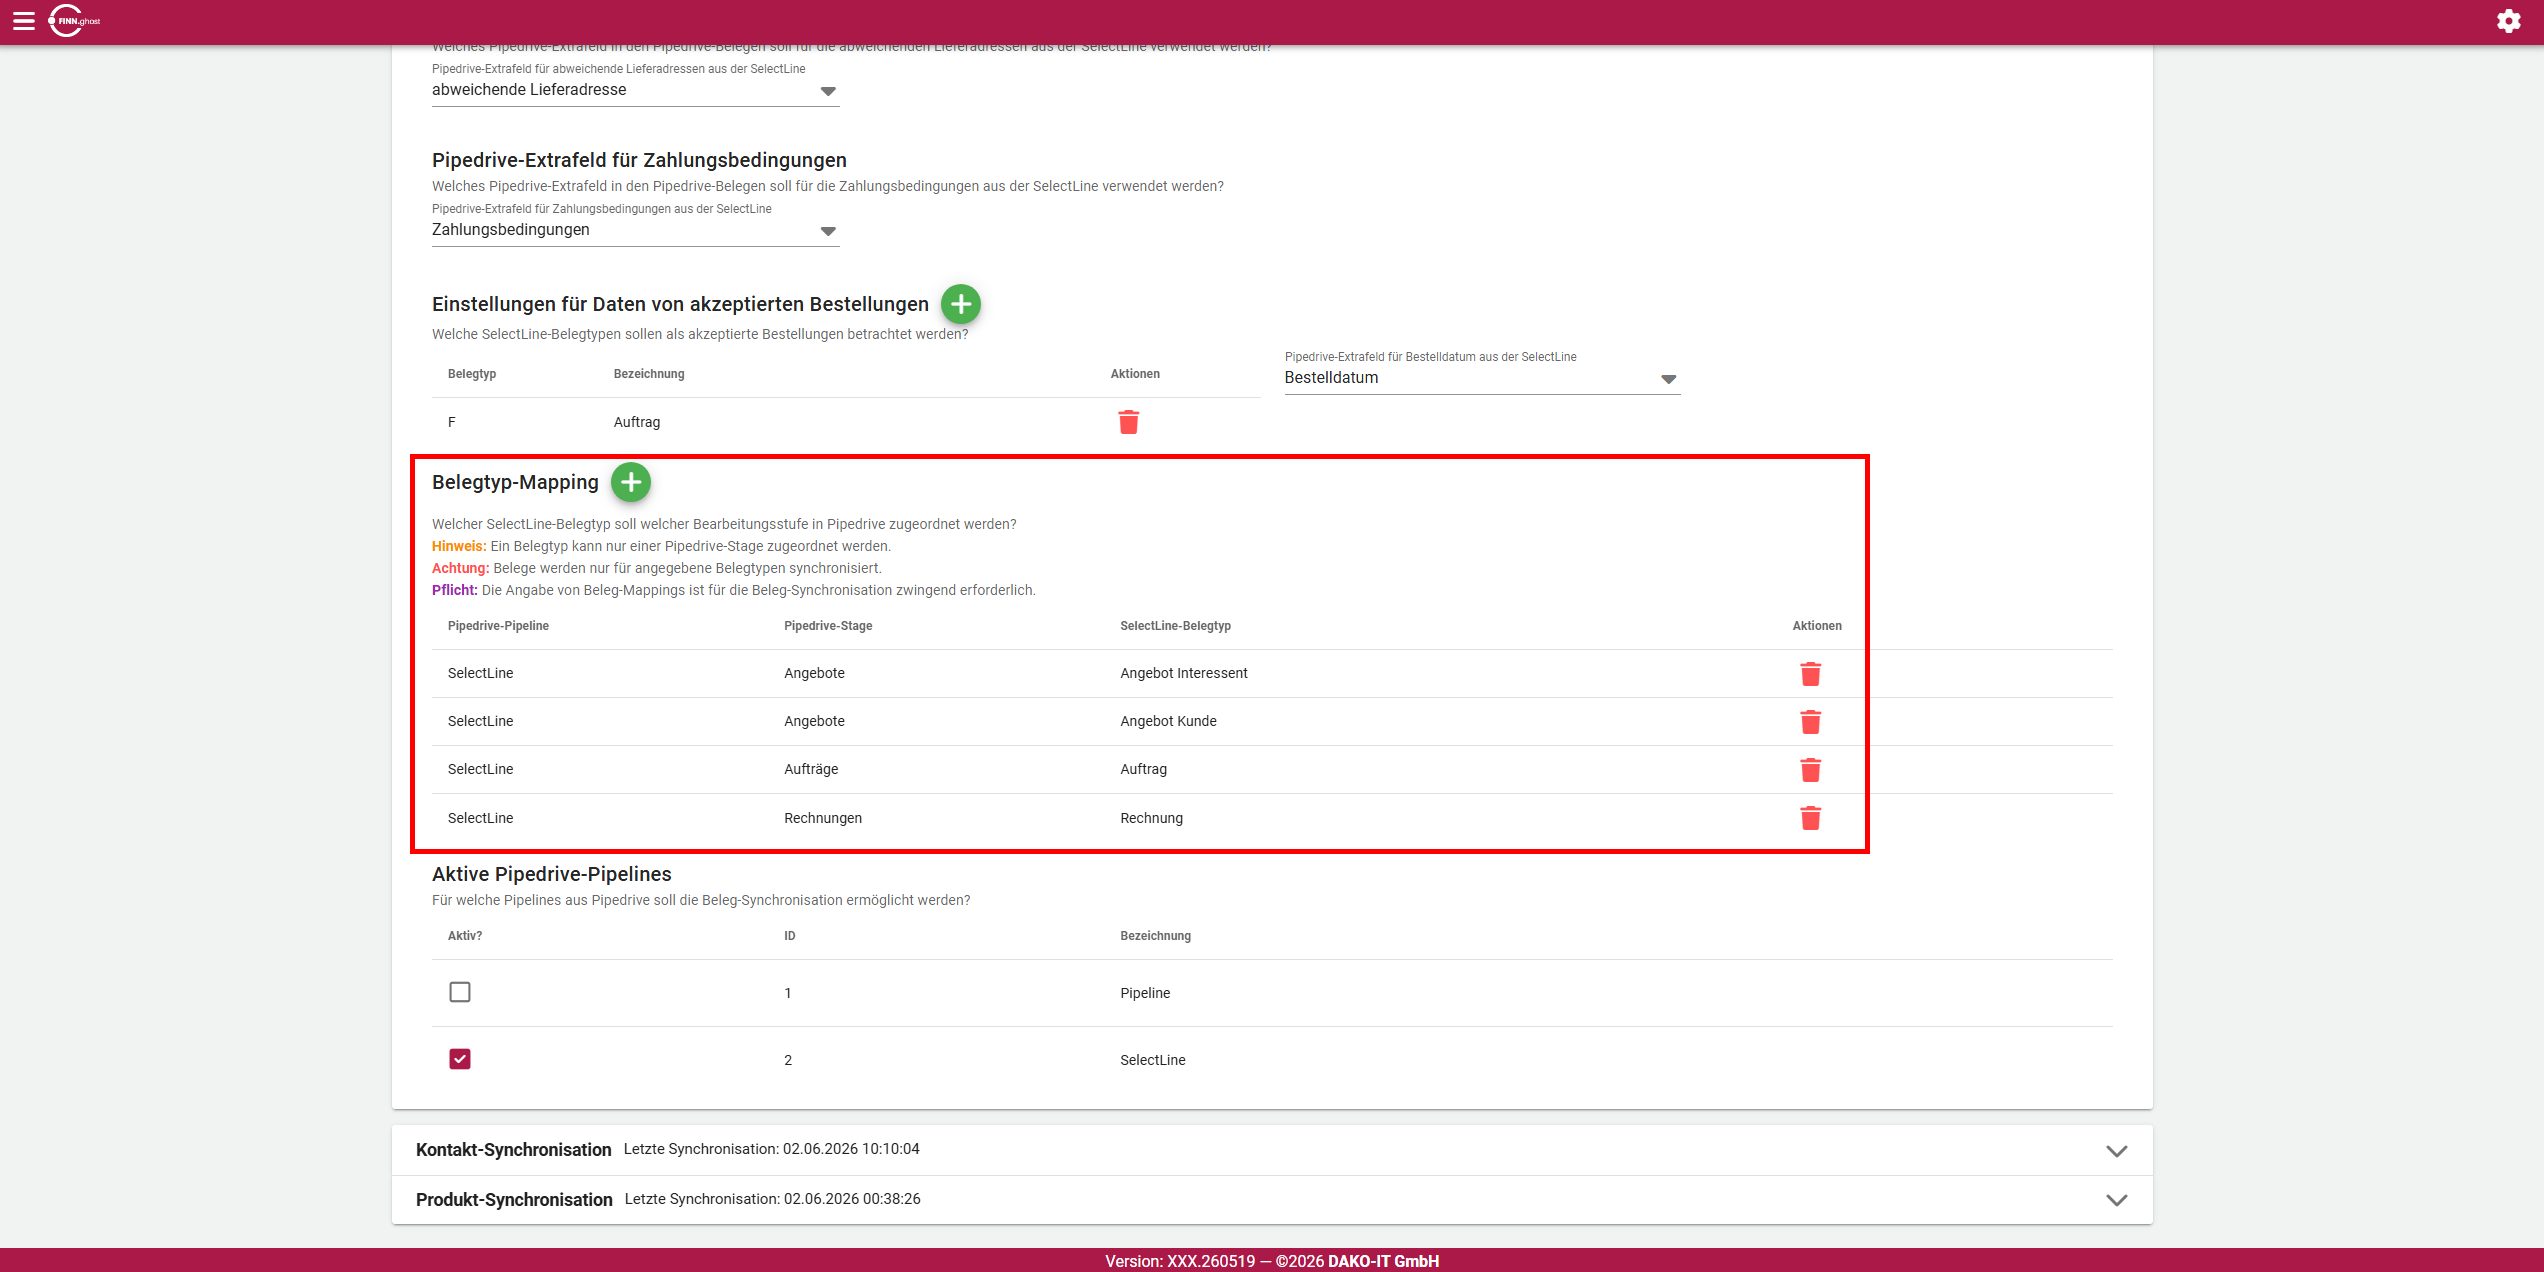2544x1272 pixels.
Task: Click the FINN.ghost logo
Action: click(x=75, y=21)
